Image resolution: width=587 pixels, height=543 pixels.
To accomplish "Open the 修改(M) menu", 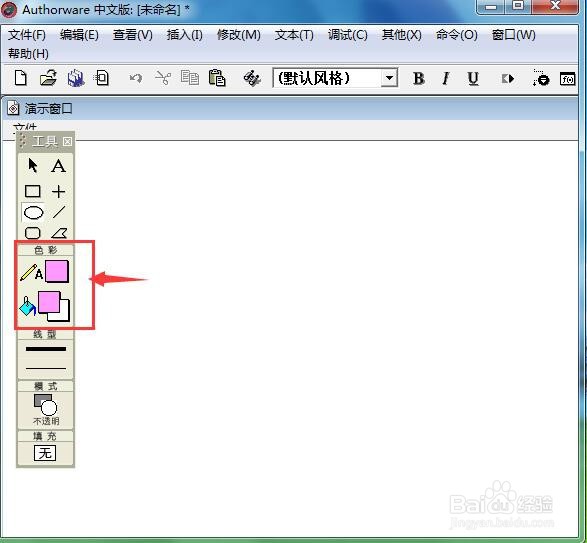I will pyautogui.click(x=239, y=35).
